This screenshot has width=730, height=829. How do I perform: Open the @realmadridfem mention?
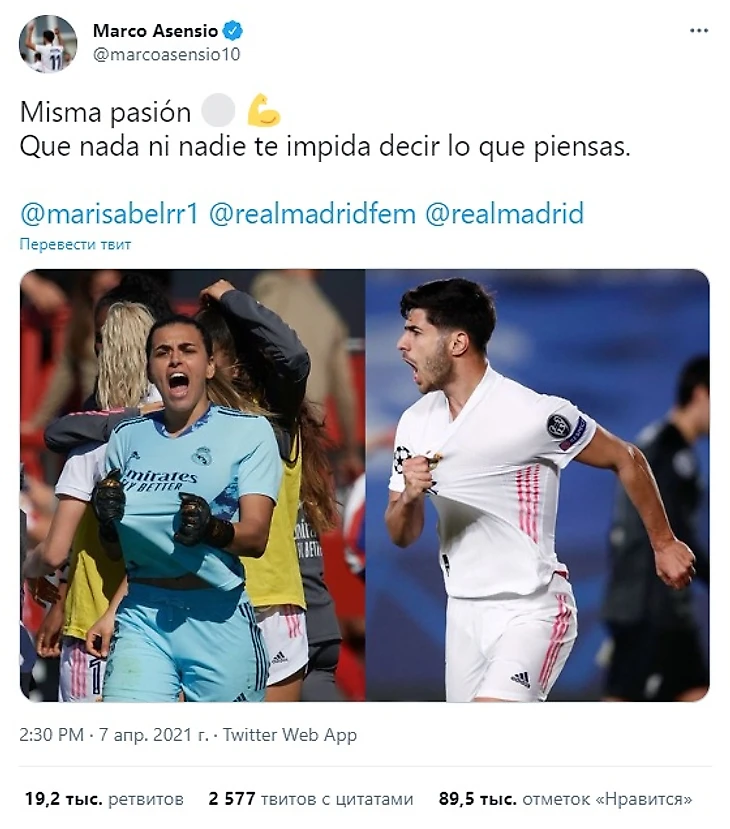[312, 214]
